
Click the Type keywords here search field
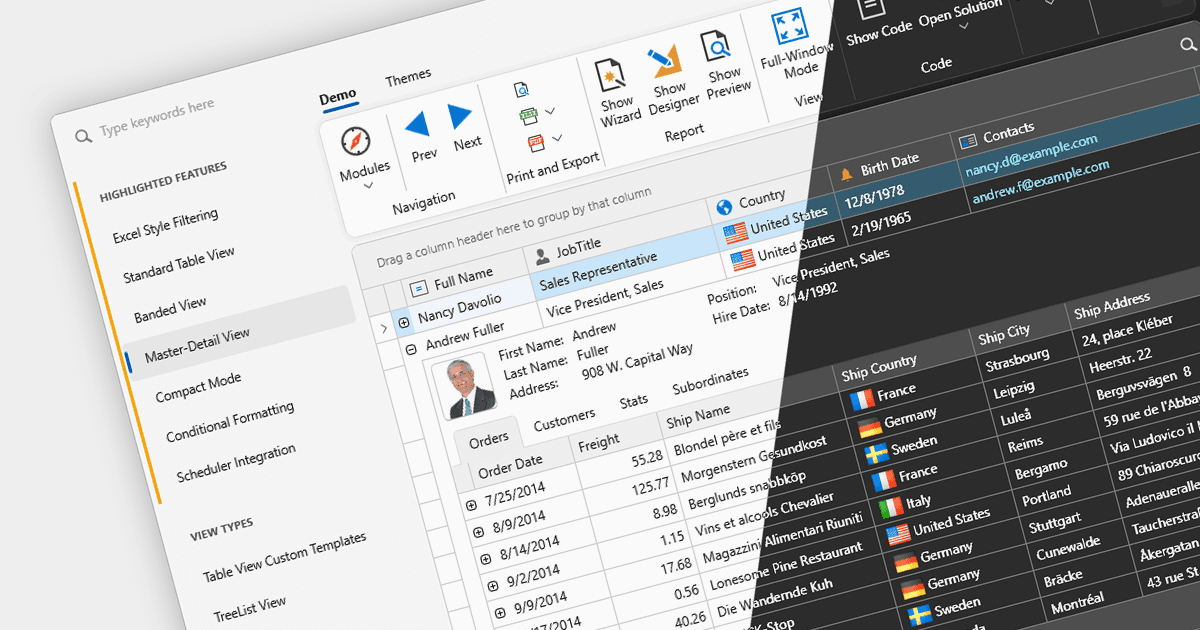pyautogui.click(x=157, y=118)
